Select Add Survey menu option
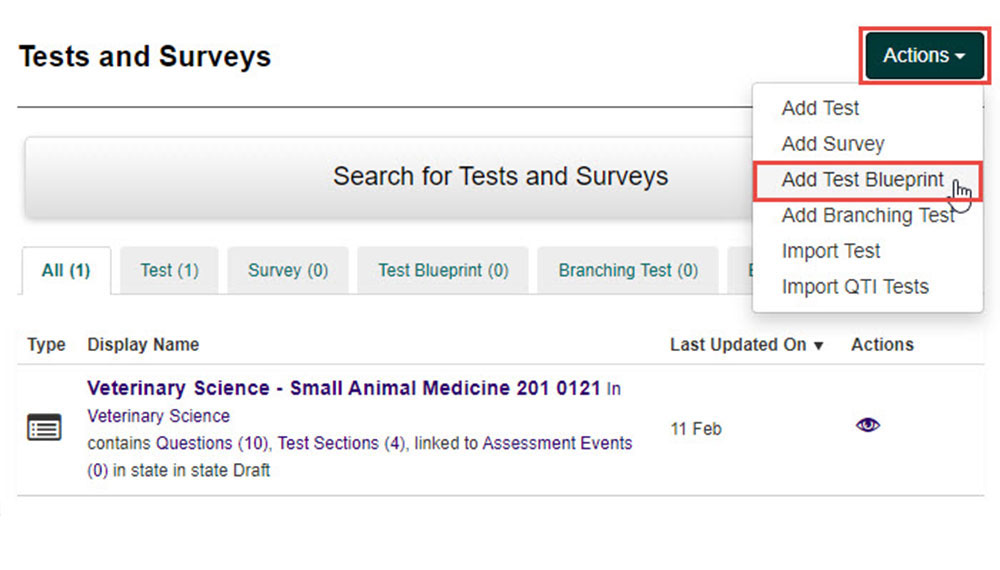 point(833,143)
